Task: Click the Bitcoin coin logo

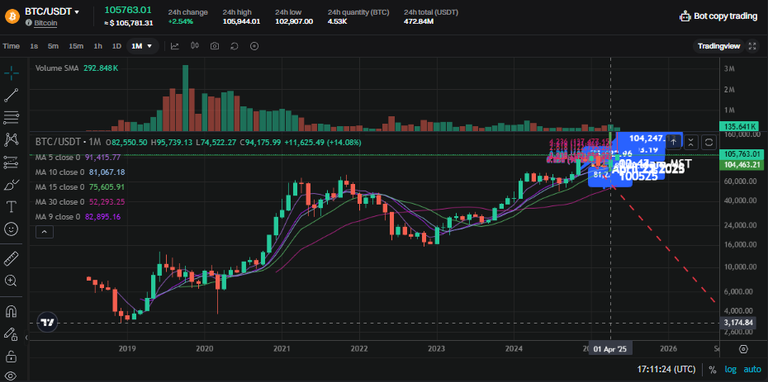Action: point(12,16)
